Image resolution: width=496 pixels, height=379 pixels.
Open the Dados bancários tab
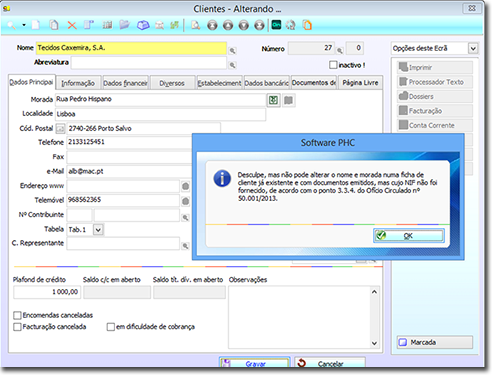[x=266, y=83]
